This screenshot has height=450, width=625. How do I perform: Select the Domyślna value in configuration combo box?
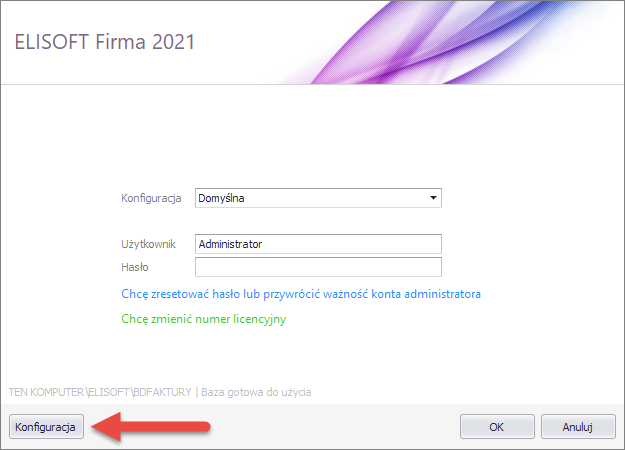(x=221, y=198)
